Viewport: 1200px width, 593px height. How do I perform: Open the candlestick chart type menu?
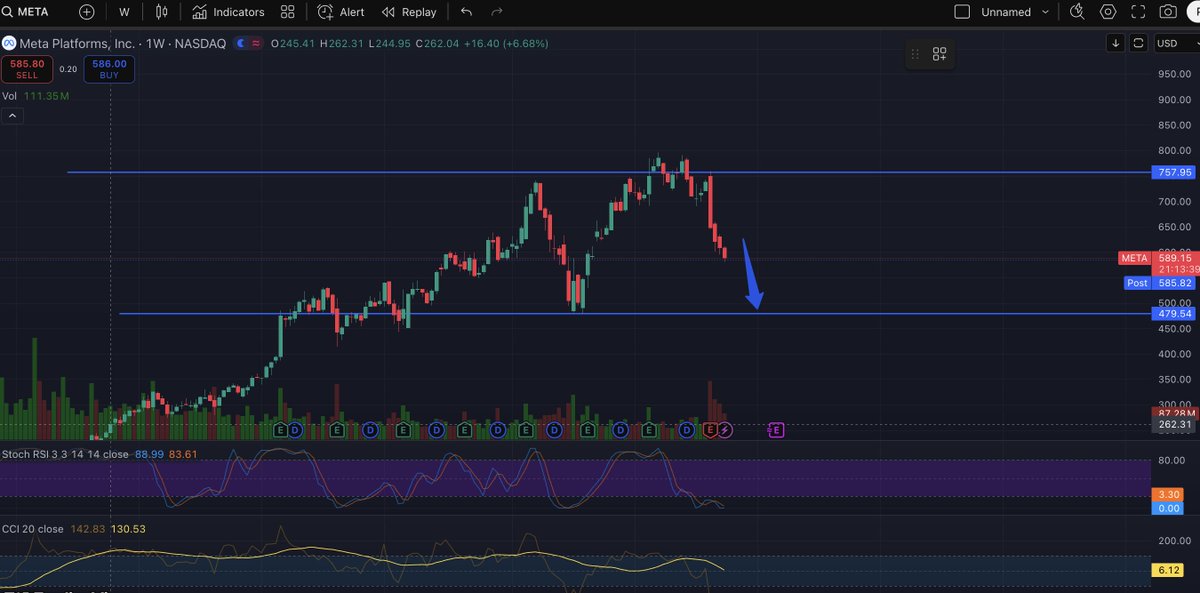[x=162, y=12]
